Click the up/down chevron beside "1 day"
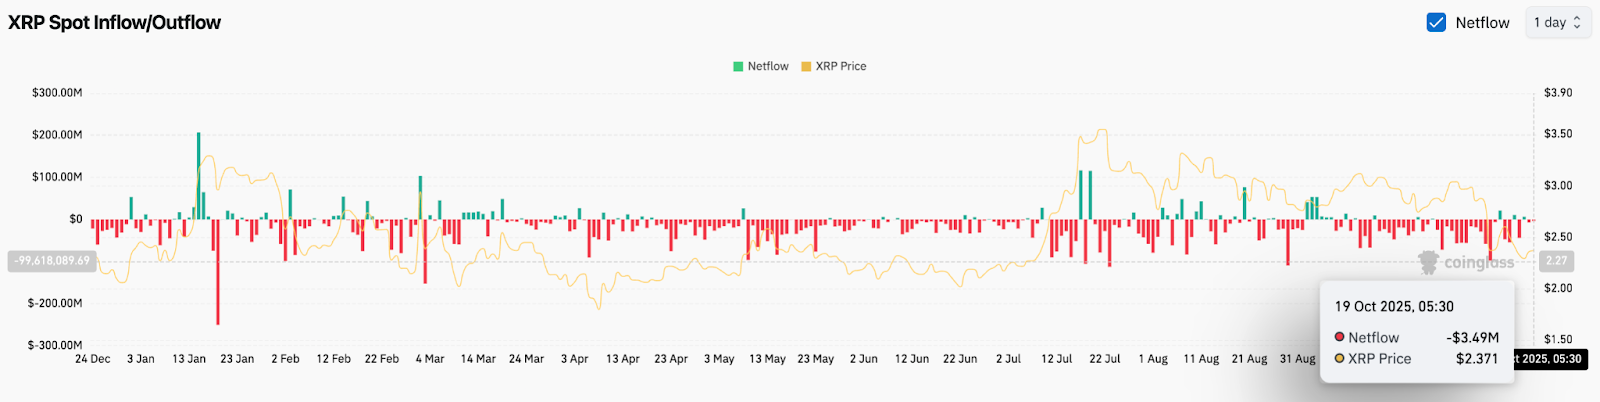Image resolution: width=1600 pixels, height=402 pixels. tap(1577, 22)
